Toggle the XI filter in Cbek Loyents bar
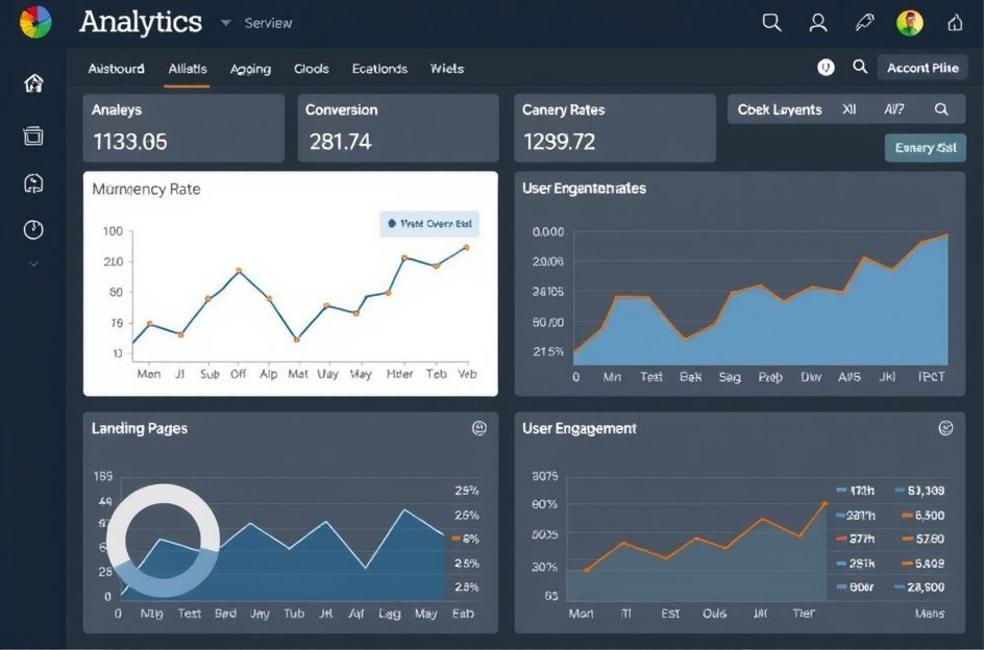 pyautogui.click(x=848, y=110)
